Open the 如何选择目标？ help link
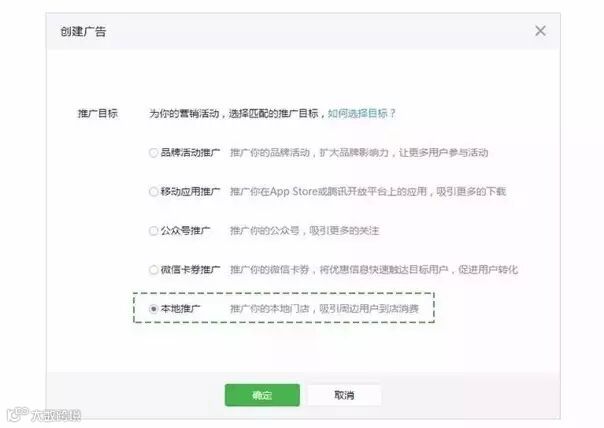 (362, 114)
